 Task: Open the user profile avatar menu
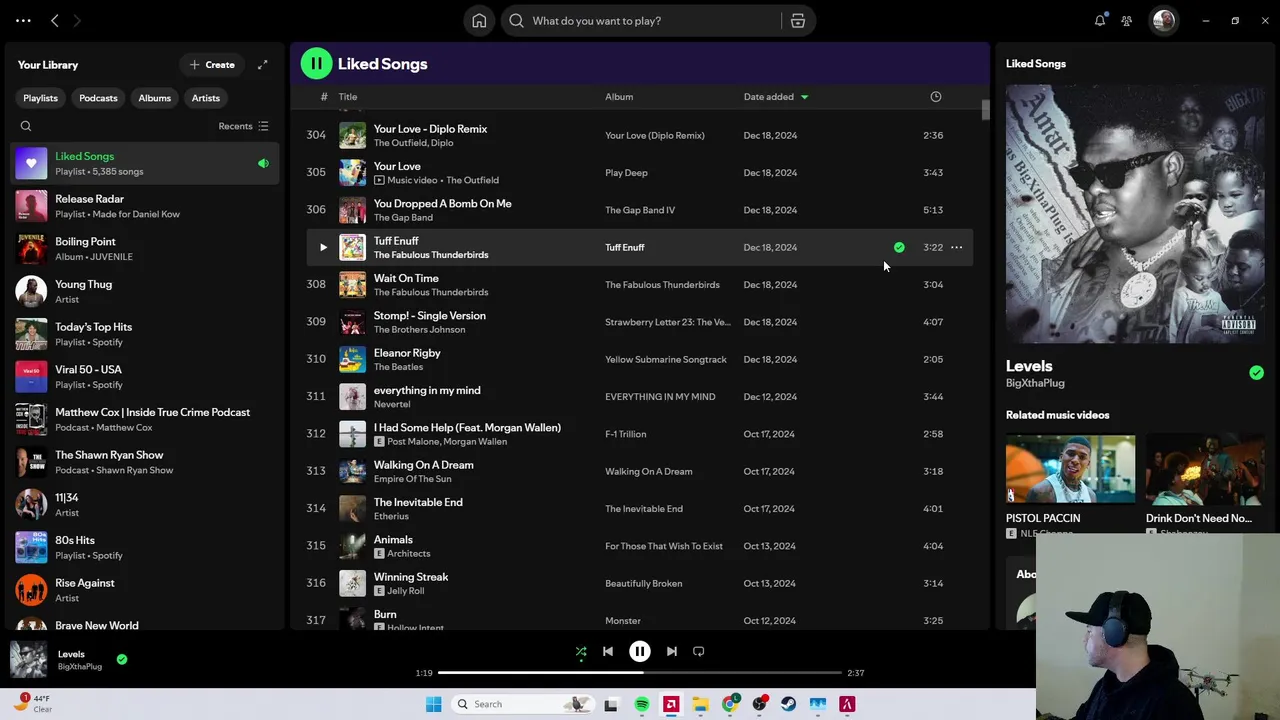(x=1163, y=20)
